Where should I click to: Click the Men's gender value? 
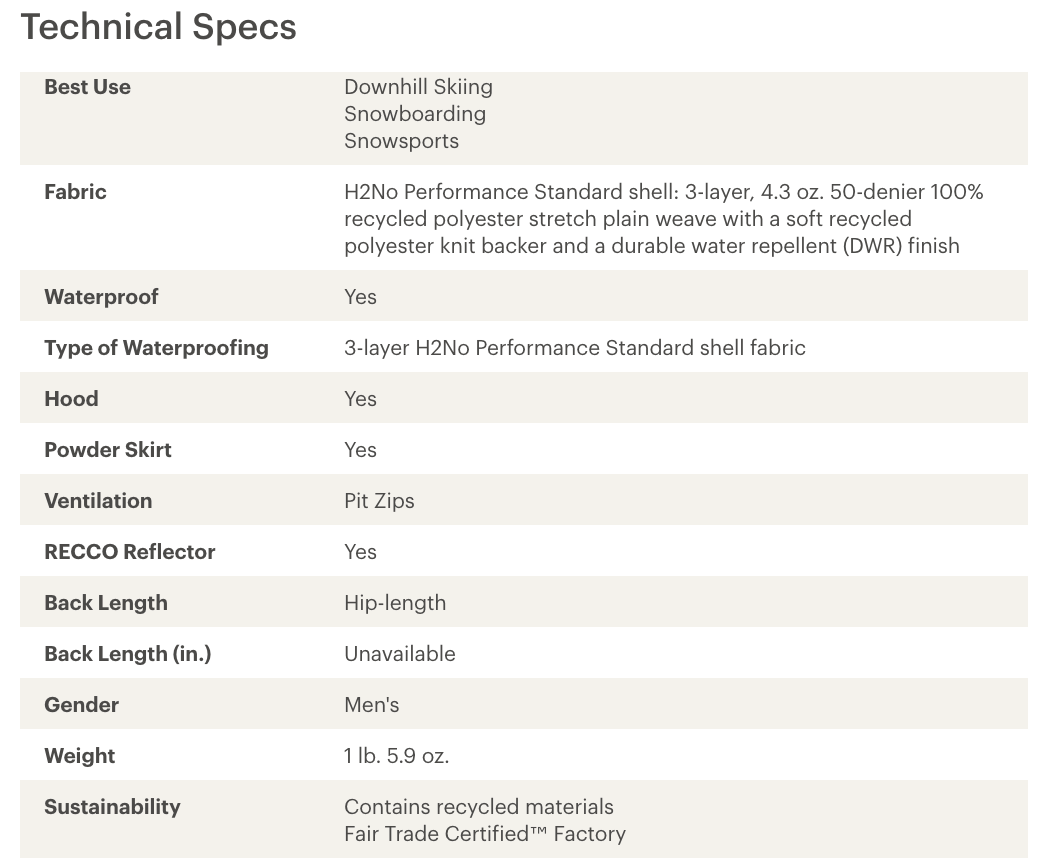(371, 705)
